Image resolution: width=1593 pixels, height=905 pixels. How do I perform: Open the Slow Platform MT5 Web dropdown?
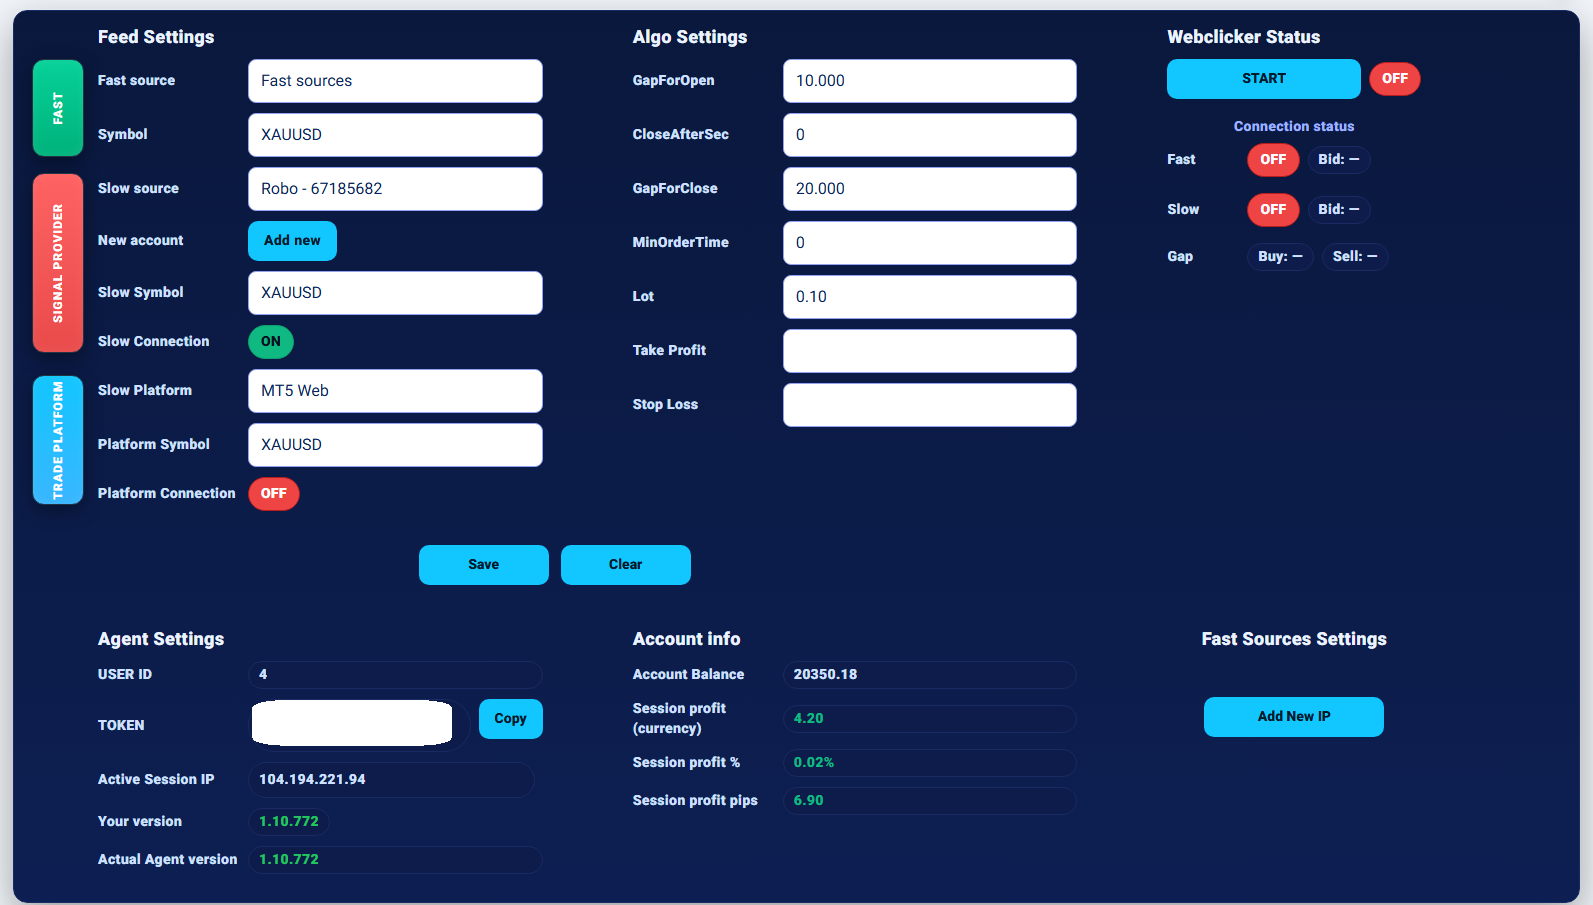pyautogui.click(x=395, y=391)
